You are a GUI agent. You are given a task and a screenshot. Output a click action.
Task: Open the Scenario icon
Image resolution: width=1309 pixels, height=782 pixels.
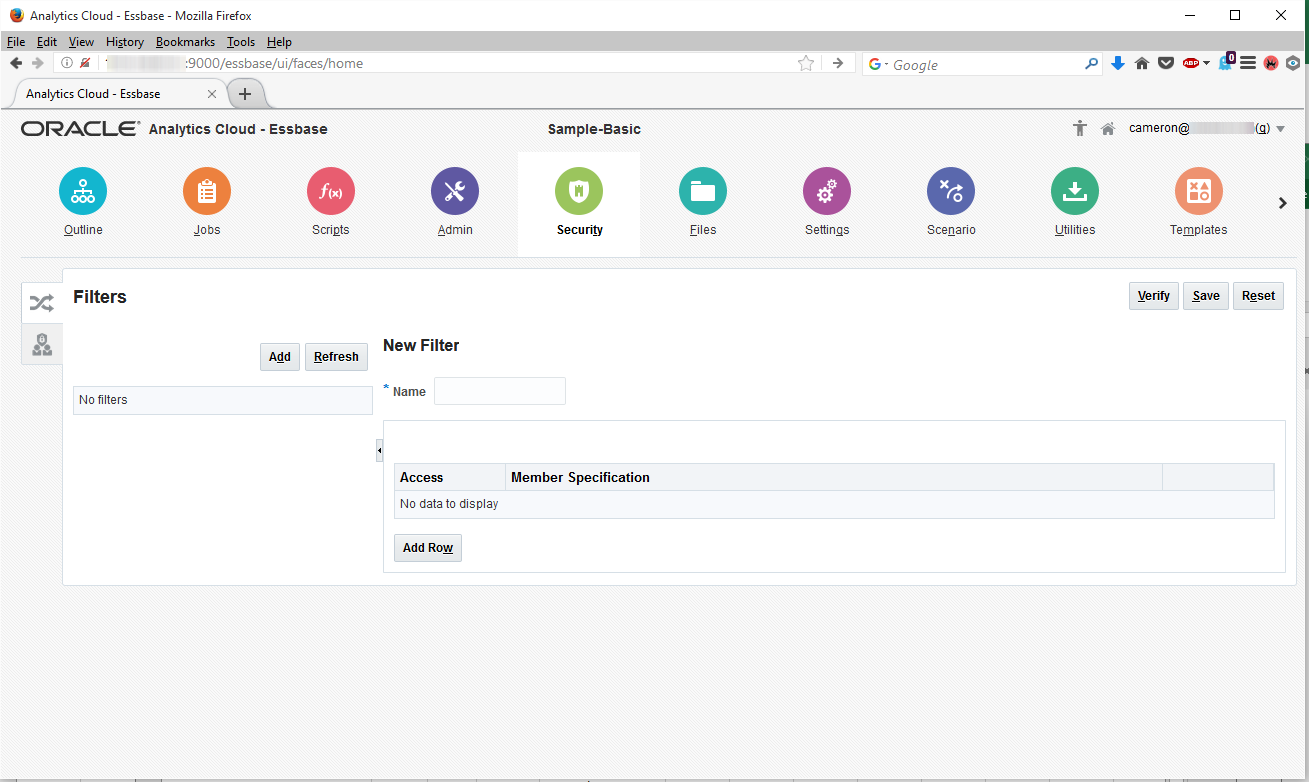click(x=951, y=191)
